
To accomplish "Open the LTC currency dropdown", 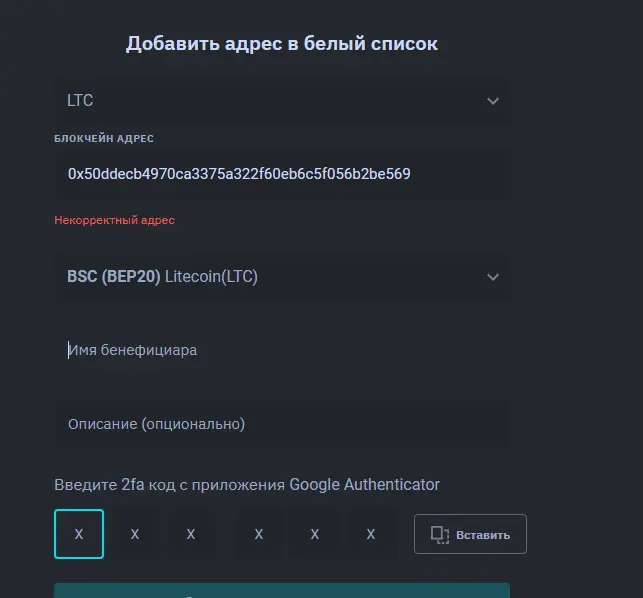I will tap(282, 100).
